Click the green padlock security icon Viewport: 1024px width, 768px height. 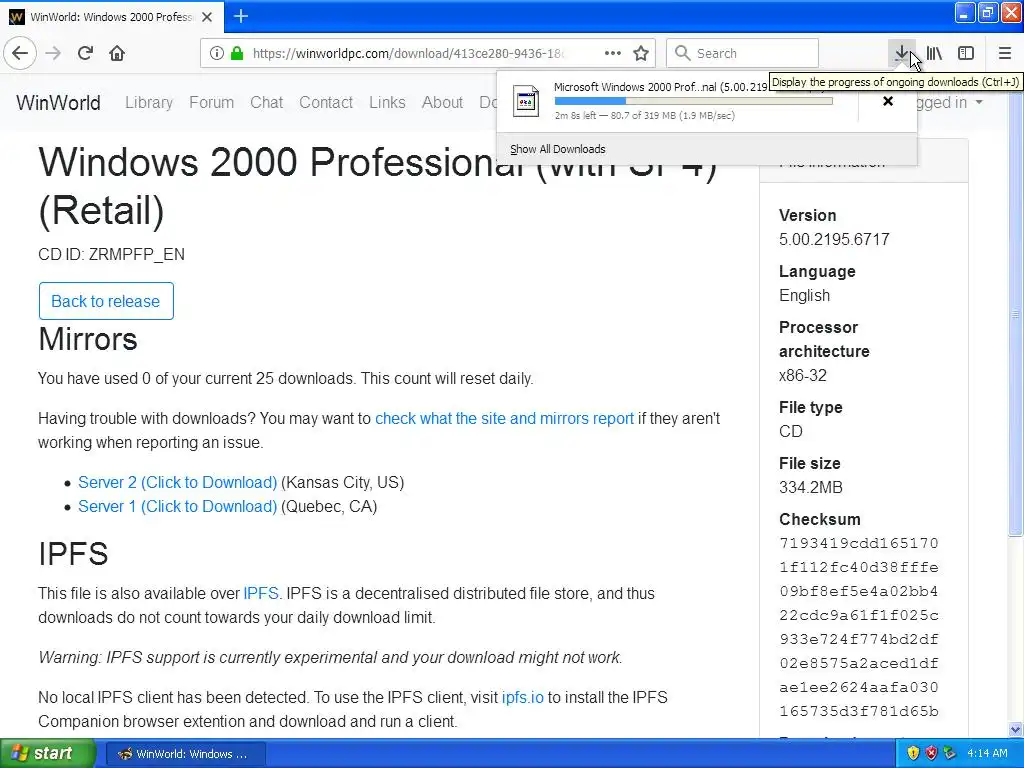tap(237, 54)
